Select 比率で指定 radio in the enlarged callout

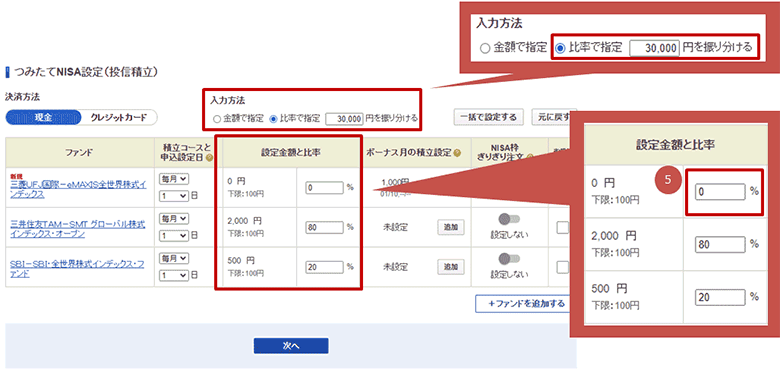pos(561,48)
